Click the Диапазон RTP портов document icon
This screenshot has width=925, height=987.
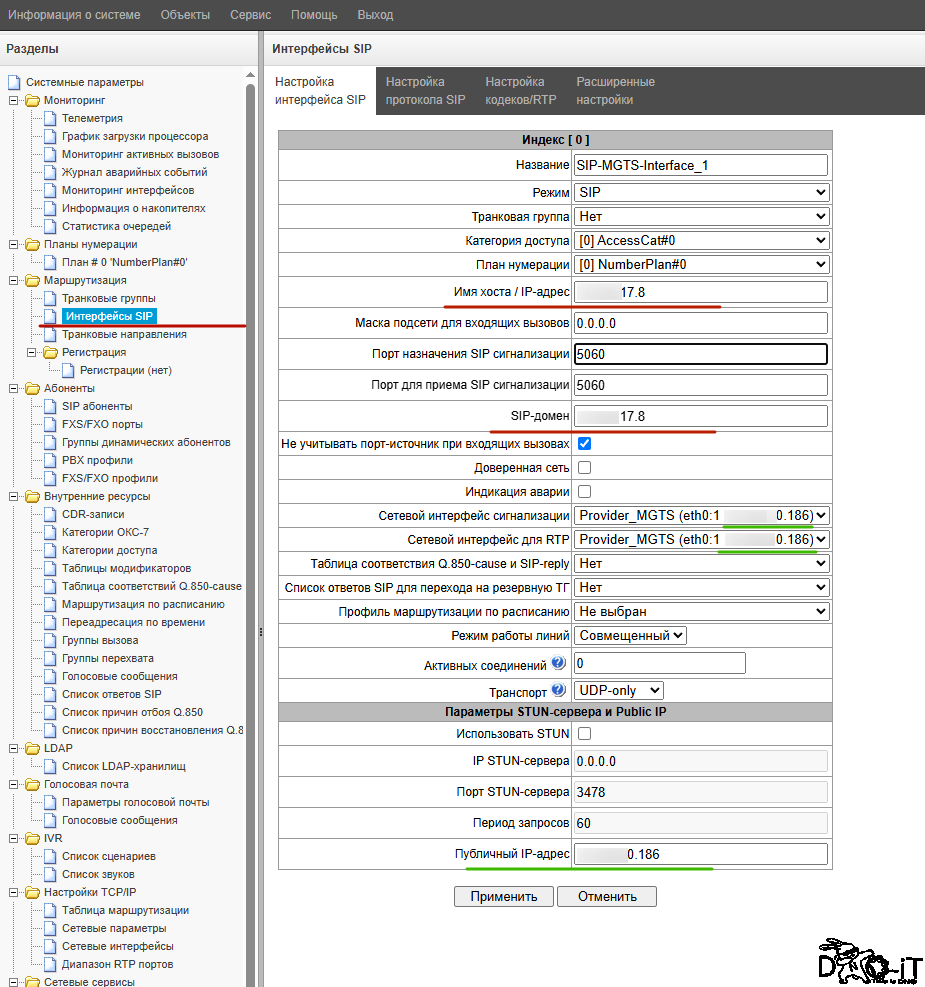pos(50,964)
